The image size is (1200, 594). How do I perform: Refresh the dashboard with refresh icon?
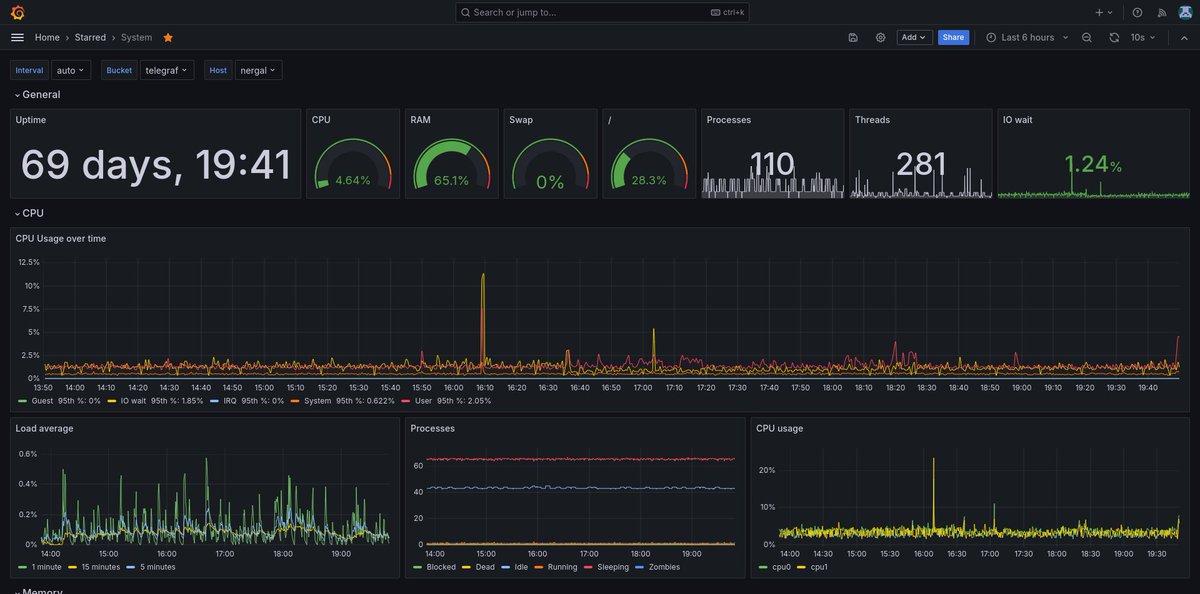[1114, 37]
